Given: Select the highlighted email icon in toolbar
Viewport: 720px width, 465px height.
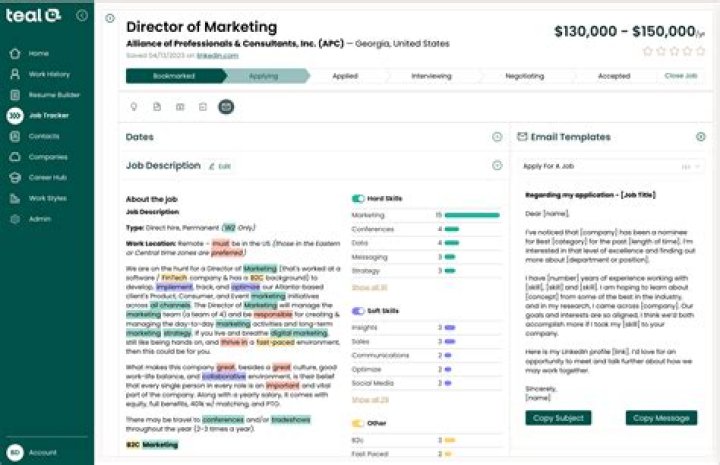Looking at the screenshot, I should pyautogui.click(x=226, y=106).
